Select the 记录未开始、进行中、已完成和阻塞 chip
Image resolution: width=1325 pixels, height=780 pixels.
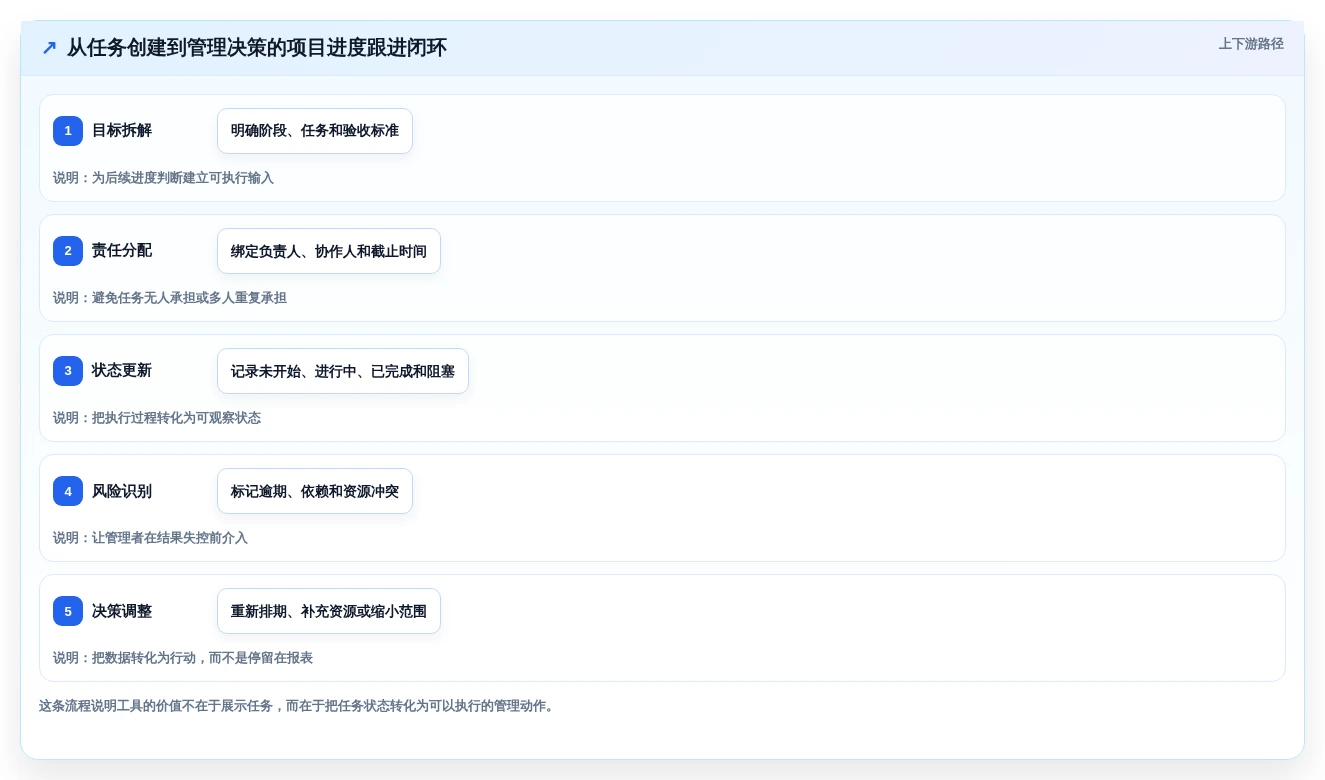(x=343, y=371)
